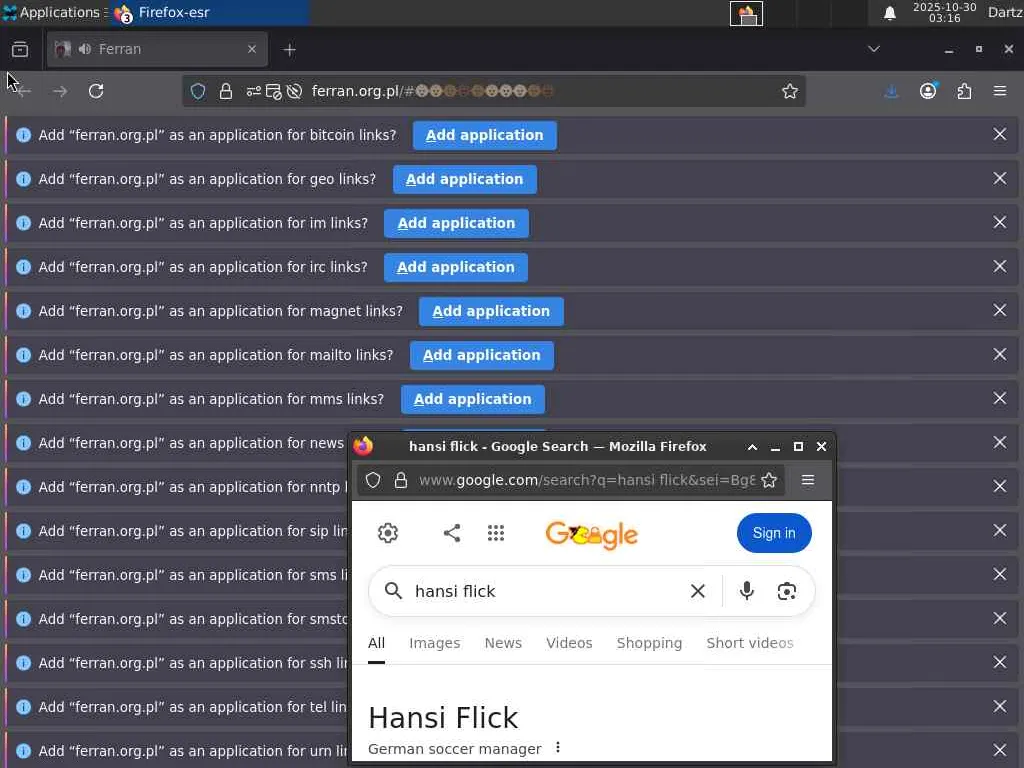Dismiss the magnet links notification

tap(999, 310)
